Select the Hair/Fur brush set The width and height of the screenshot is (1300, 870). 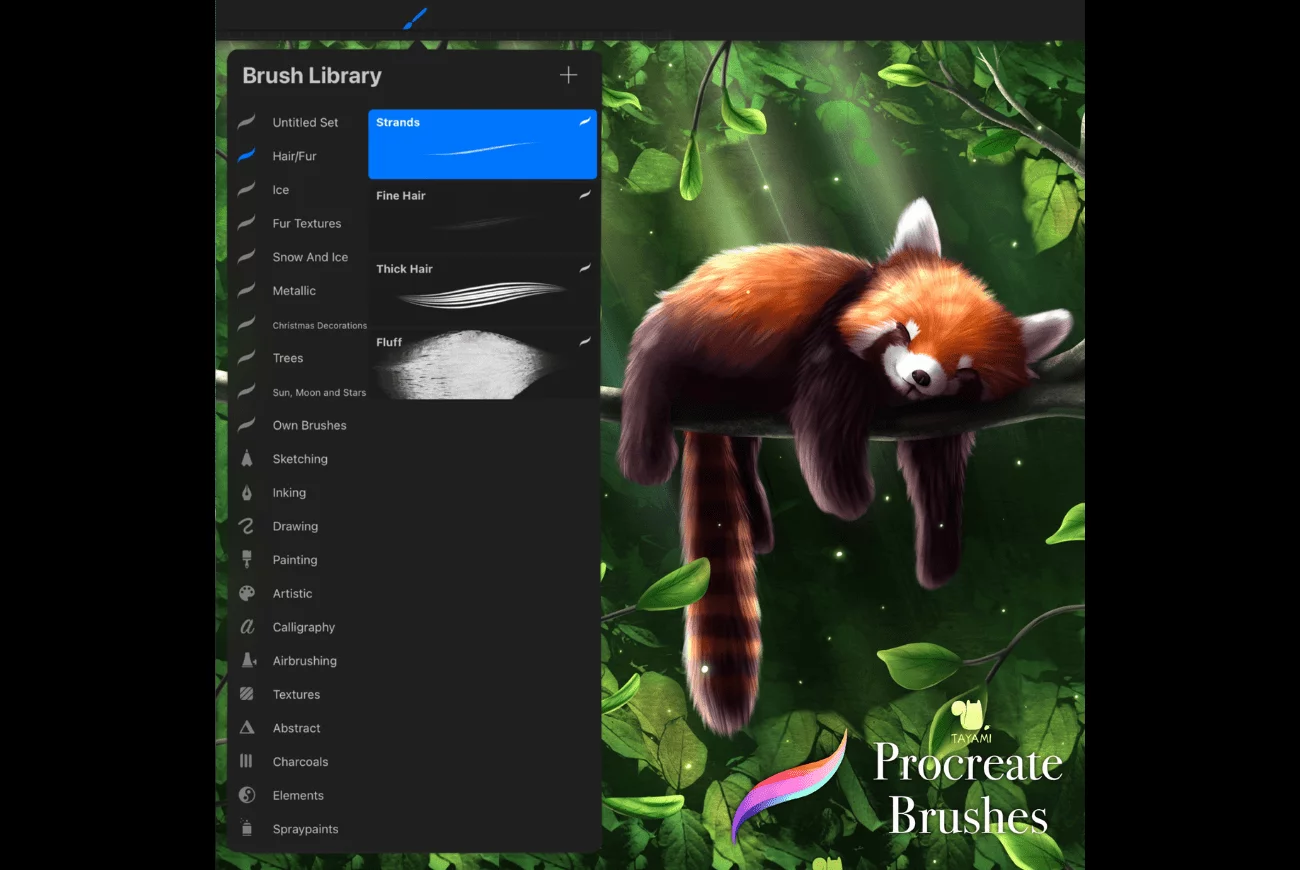297,156
